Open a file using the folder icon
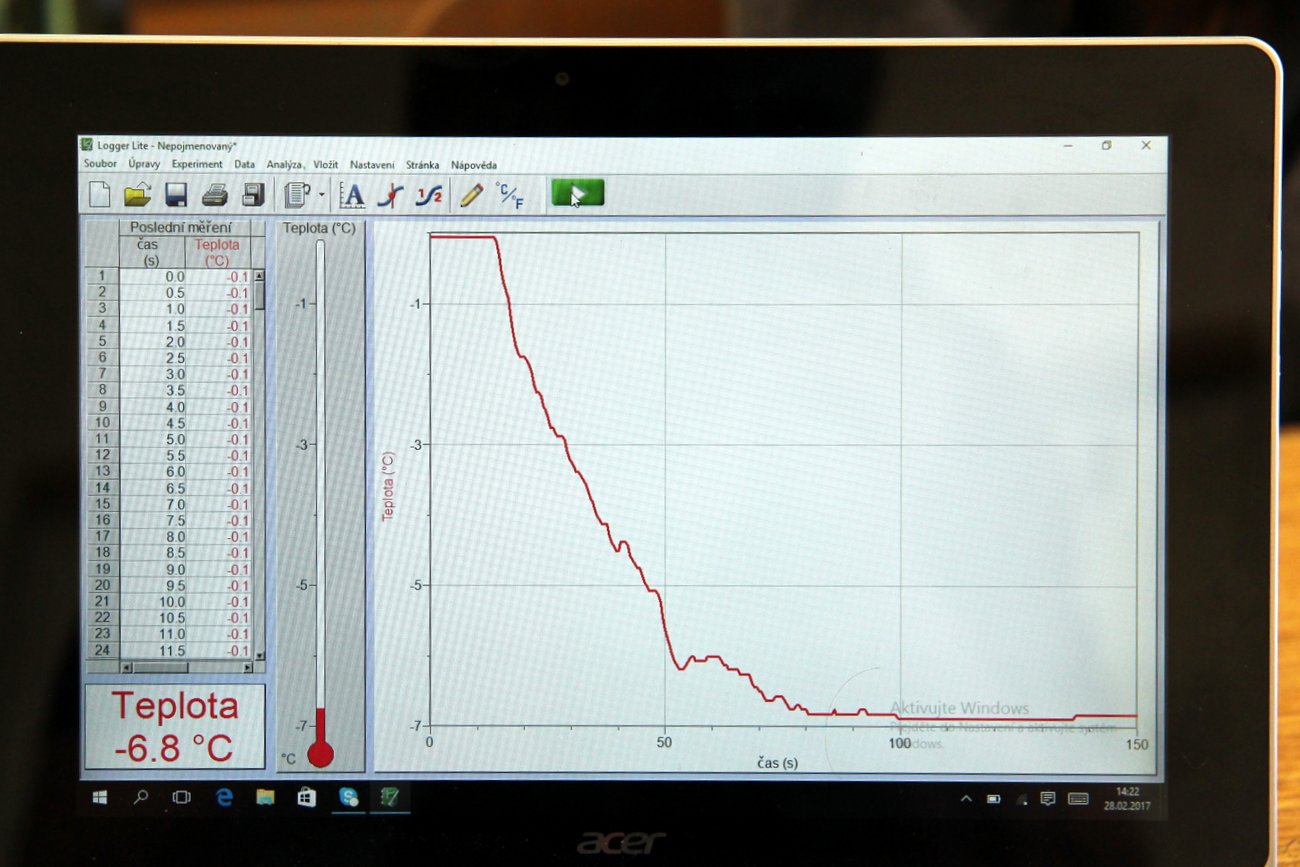The image size is (1300, 867). pyautogui.click(x=137, y=194)
